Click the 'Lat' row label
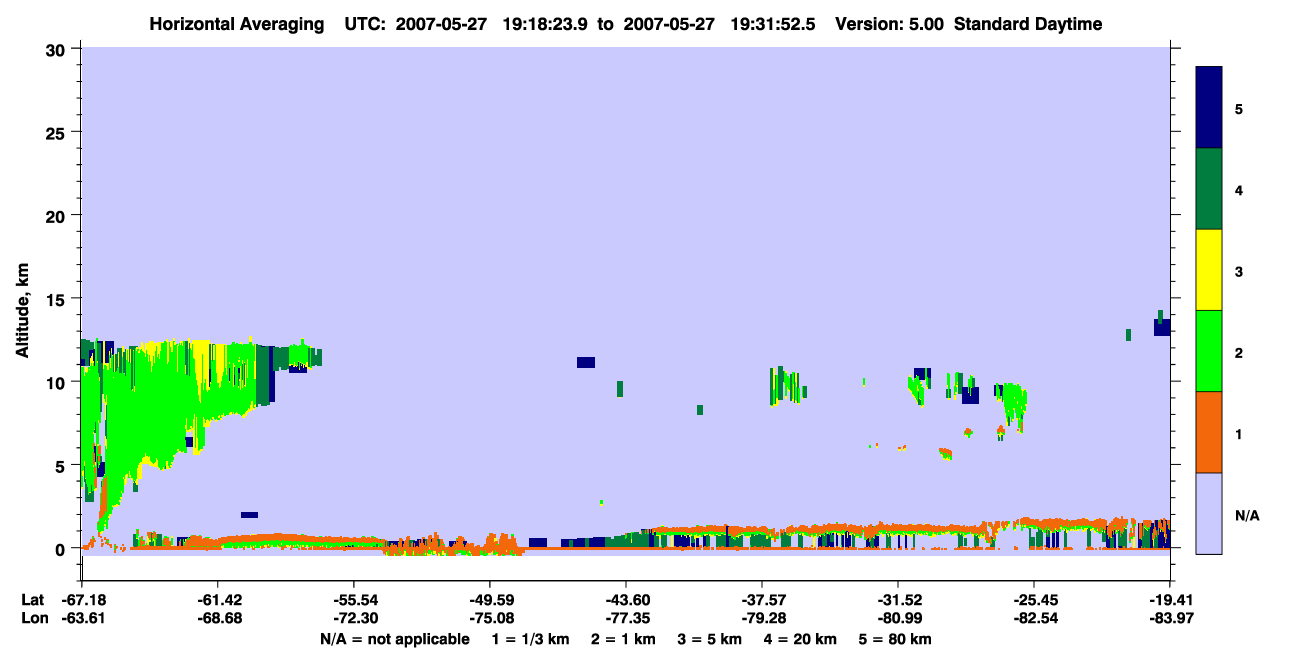This screenshot has width=1300, height=667. (33, 600)
